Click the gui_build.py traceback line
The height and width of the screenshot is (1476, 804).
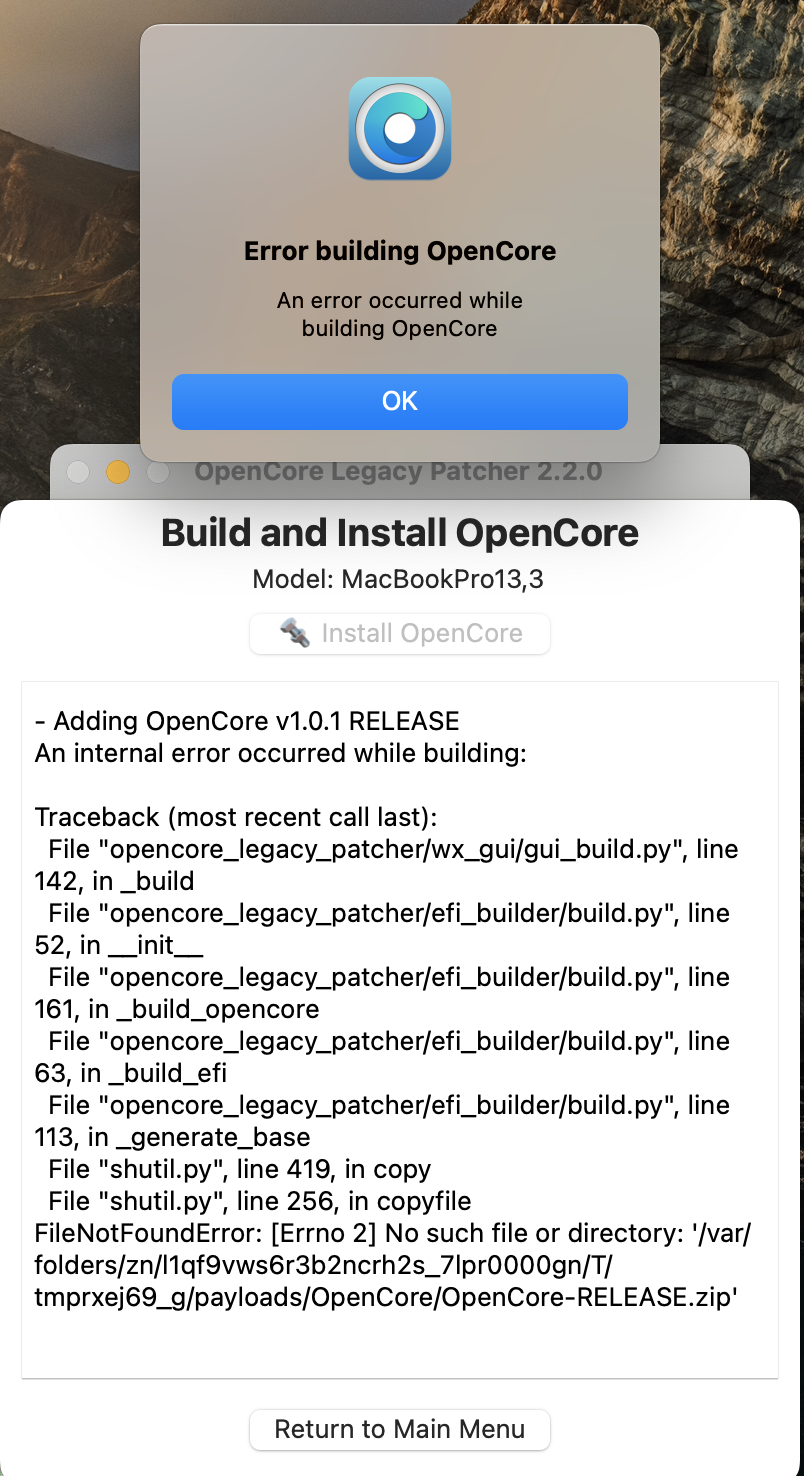[387, 865]
